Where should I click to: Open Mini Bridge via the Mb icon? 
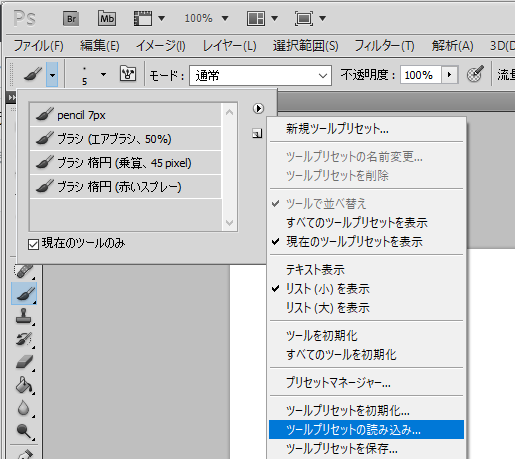pos(107,18)
